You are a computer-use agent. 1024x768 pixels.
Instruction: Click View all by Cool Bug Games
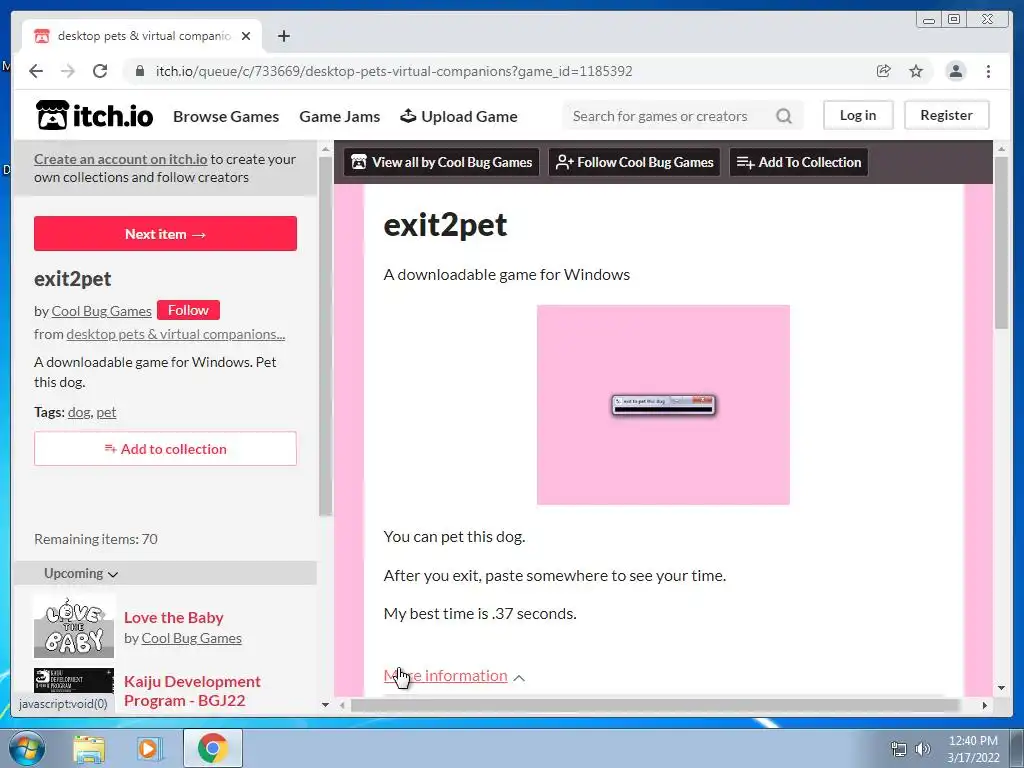(x=441, y=162)
